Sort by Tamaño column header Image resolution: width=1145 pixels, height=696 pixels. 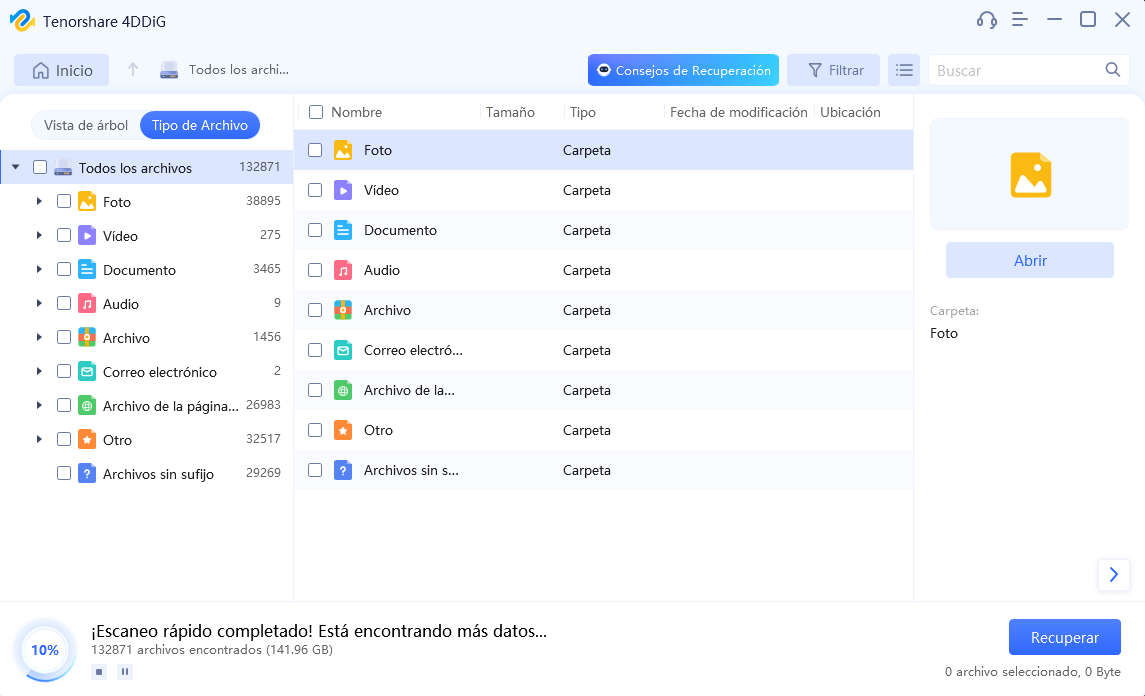pos(510,112)
